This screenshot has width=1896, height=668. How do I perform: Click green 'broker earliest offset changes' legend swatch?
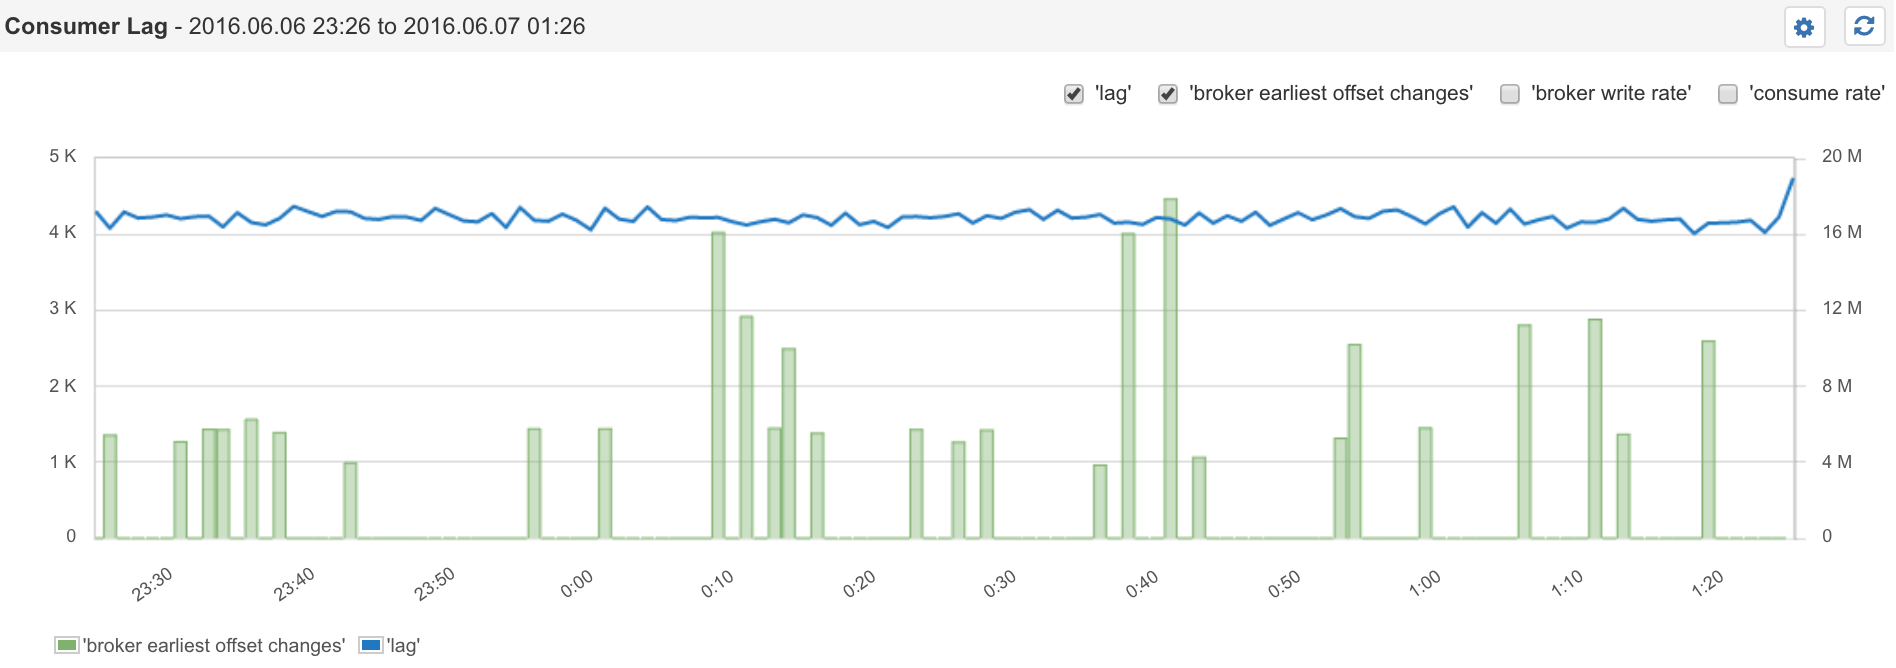point(67,646)
